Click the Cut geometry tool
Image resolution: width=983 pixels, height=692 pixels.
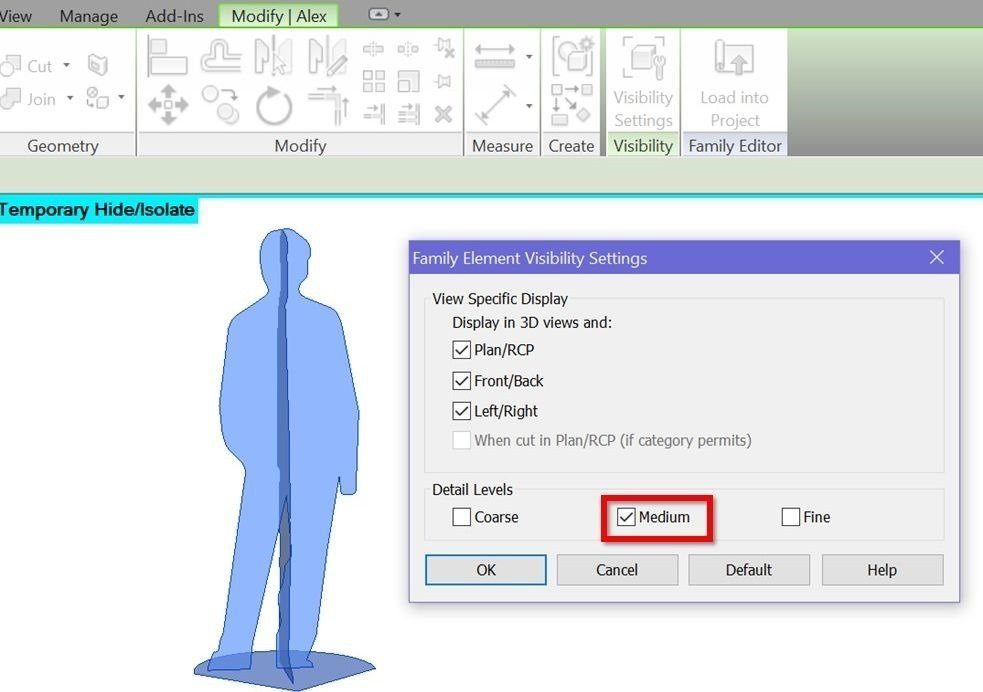[x=27, y=65]
